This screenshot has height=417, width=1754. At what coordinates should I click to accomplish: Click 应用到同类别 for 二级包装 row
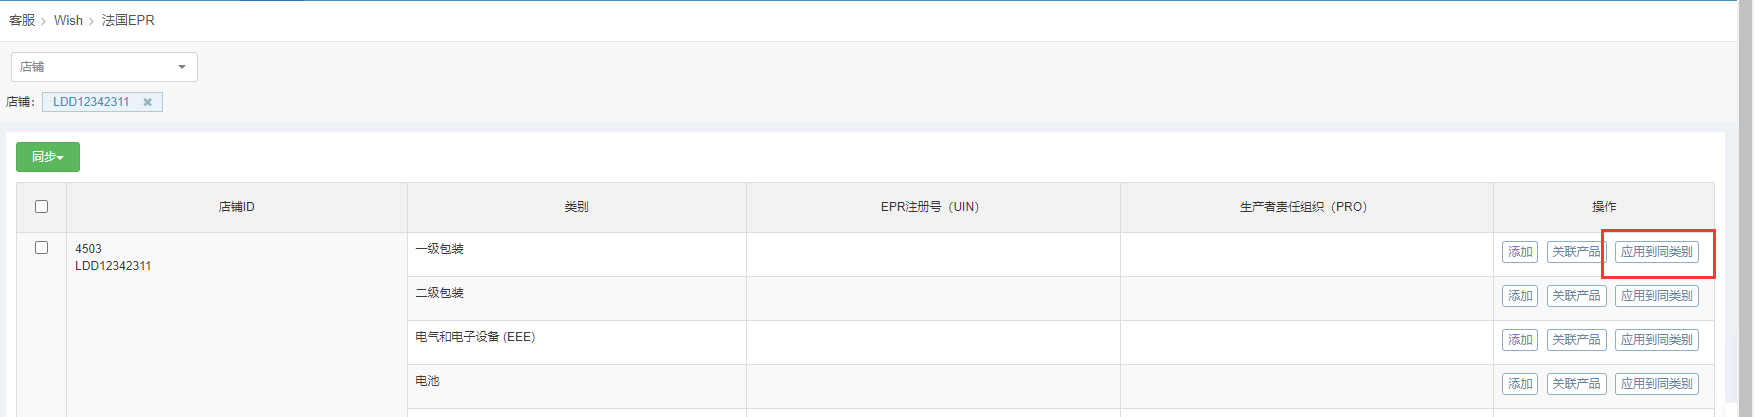click(x=1657, y=296)
